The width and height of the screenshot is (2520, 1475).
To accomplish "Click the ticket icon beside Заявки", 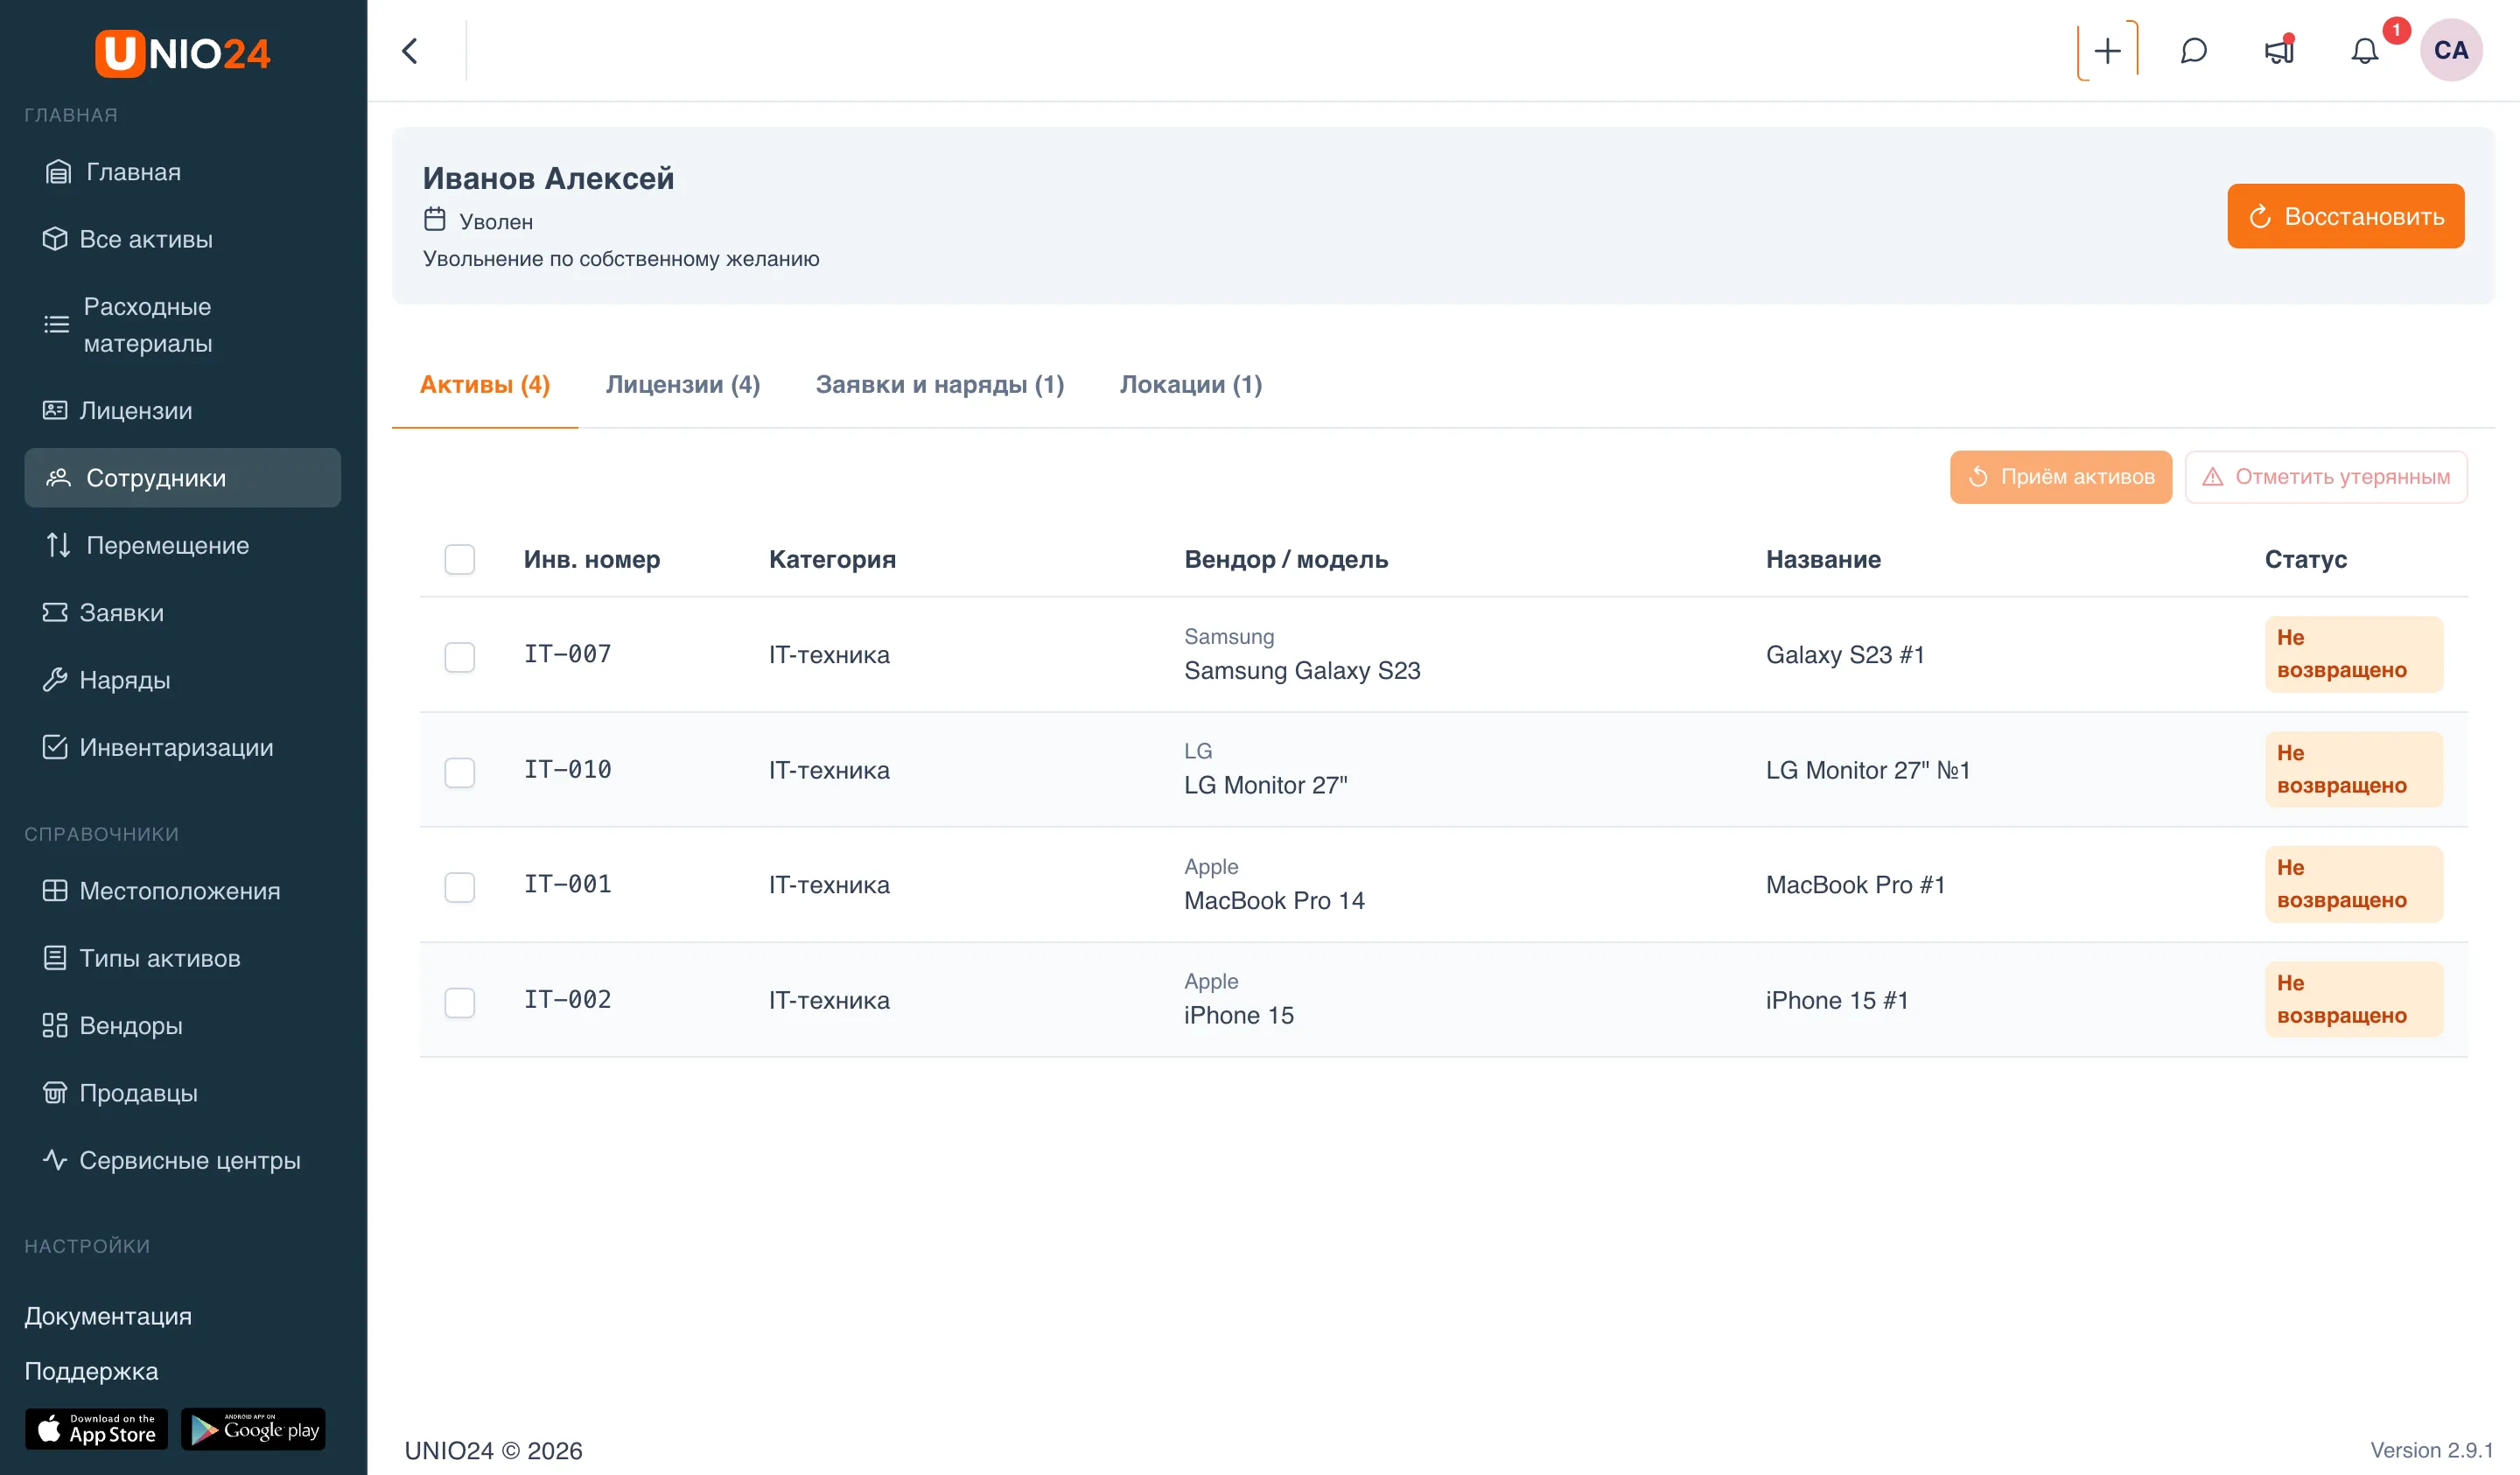I will [55, 612].
